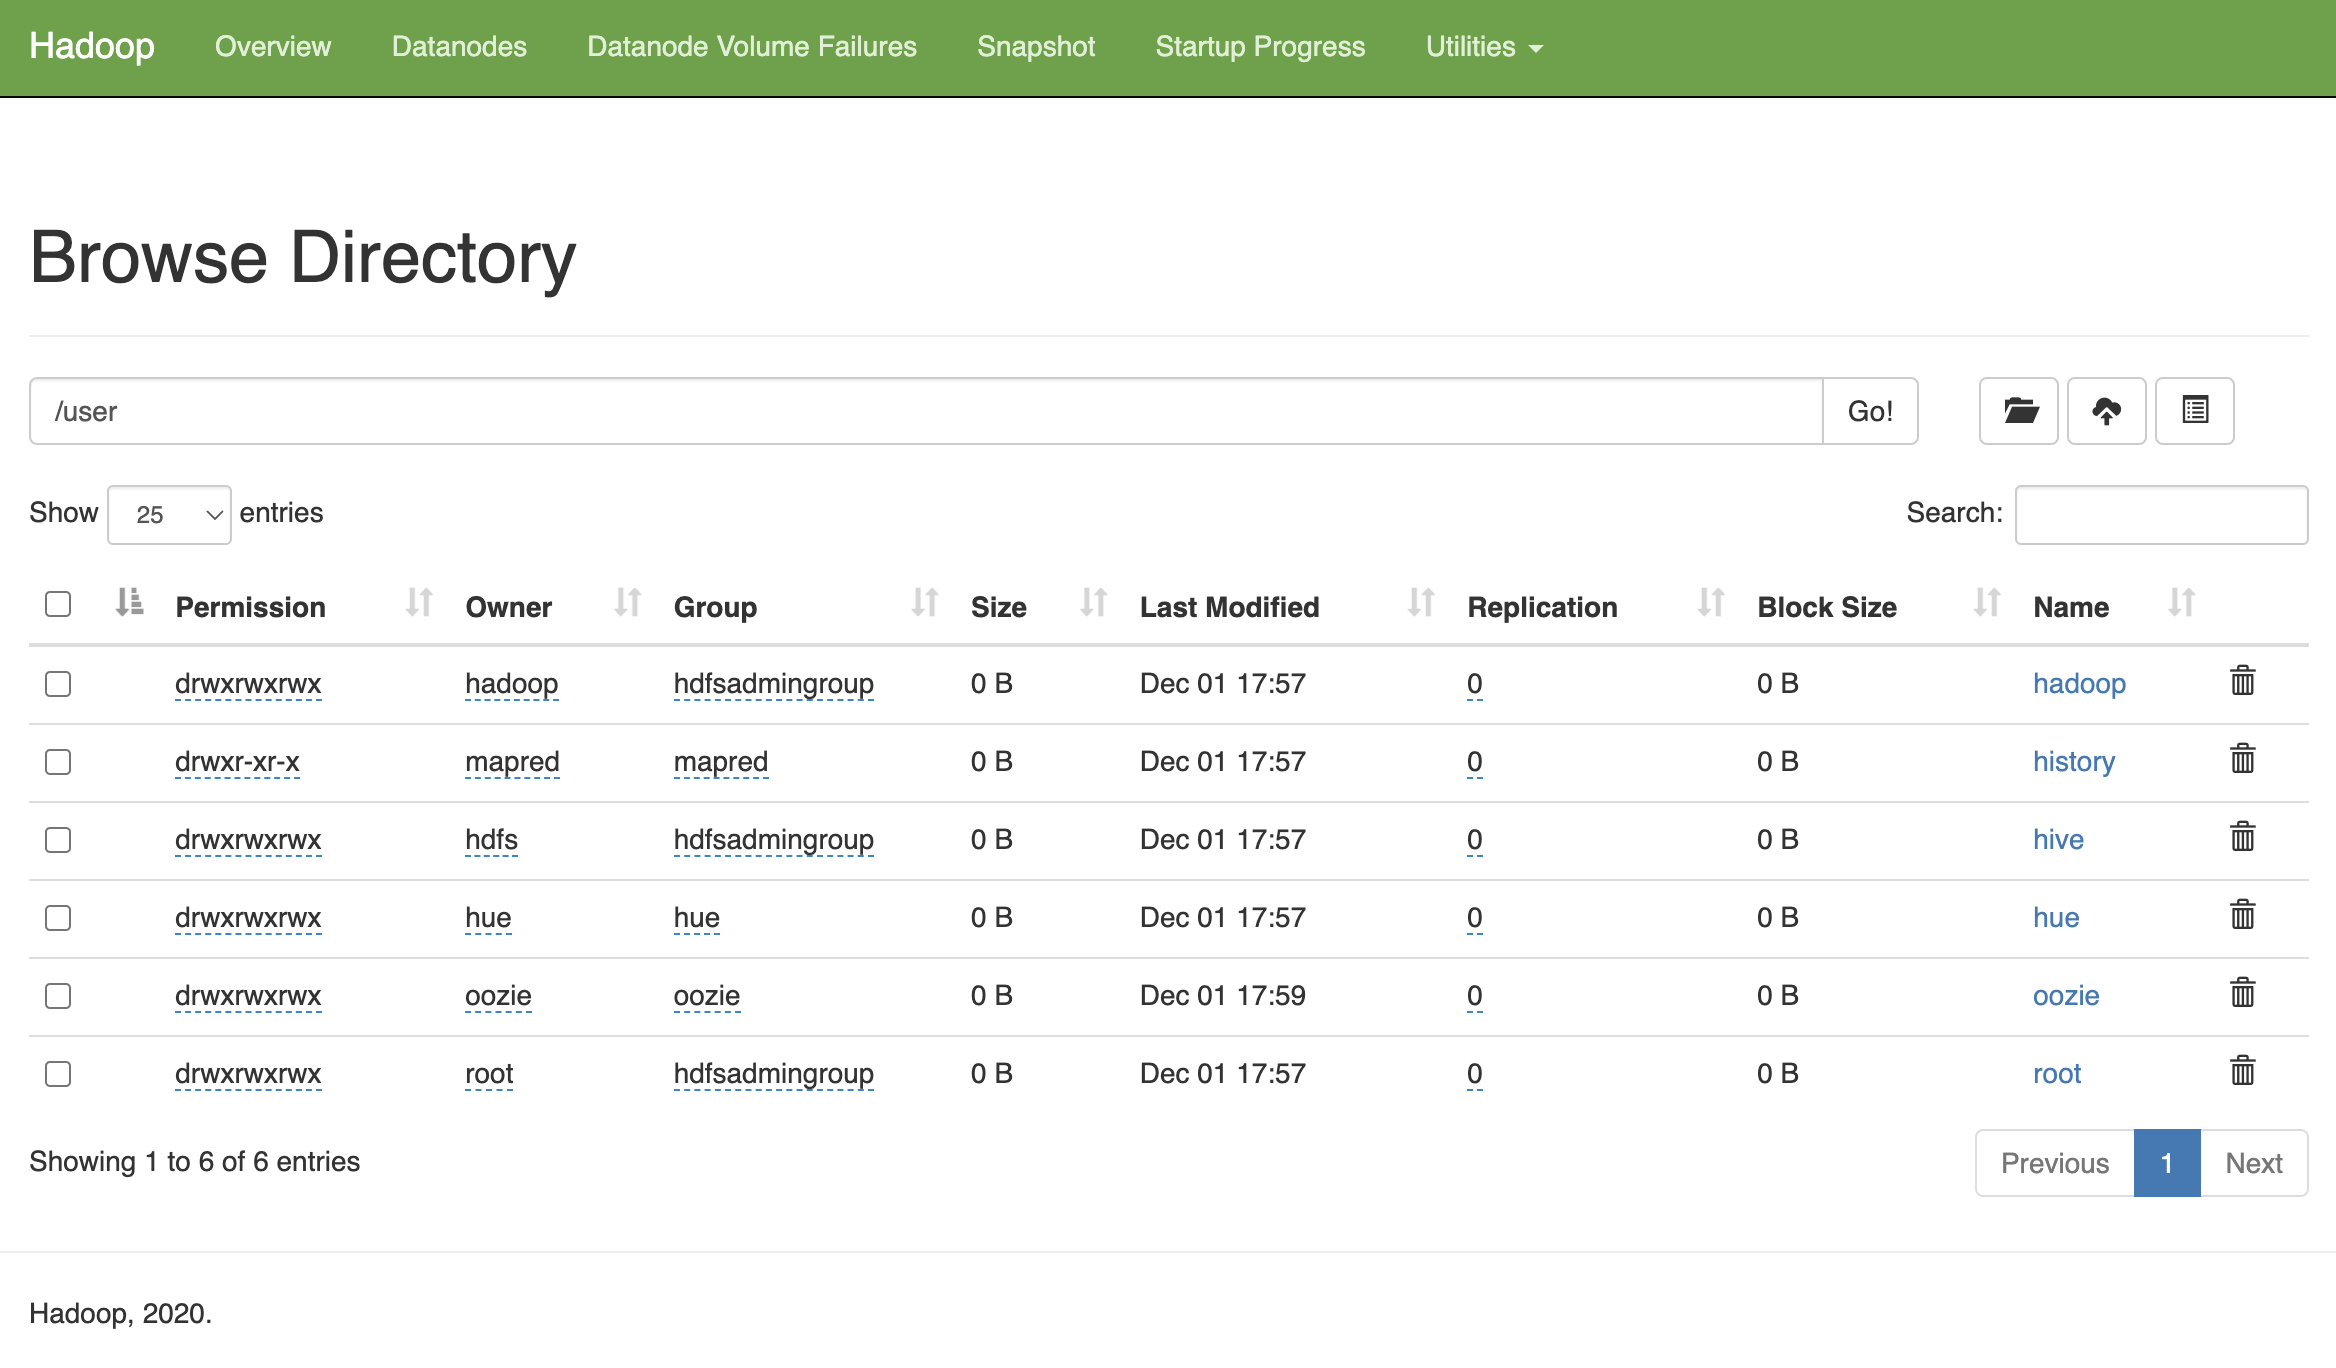Click the upload to HDFS icon
This screenshot has height=1368, width=2336.
point(2108,410)
